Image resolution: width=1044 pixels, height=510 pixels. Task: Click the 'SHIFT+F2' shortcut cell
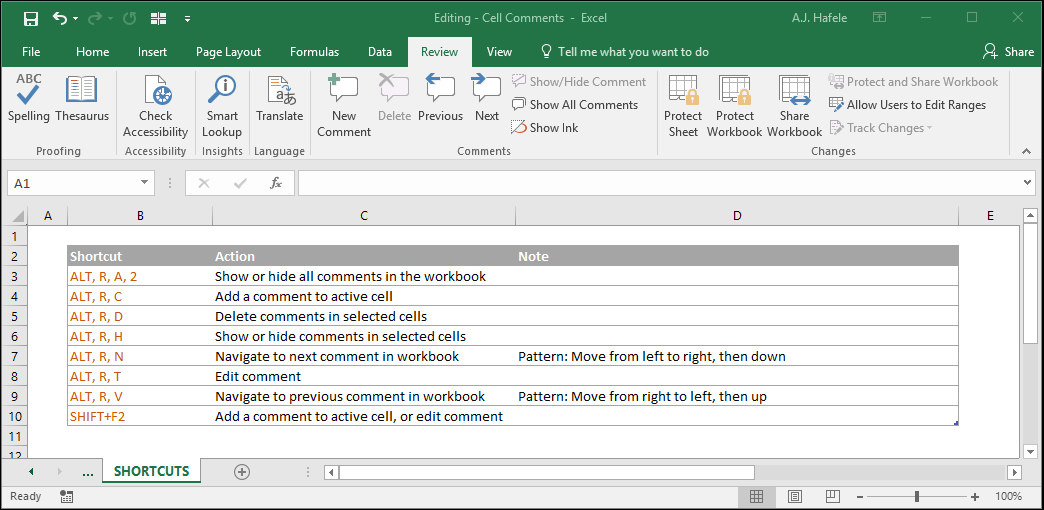coord(139,416)
